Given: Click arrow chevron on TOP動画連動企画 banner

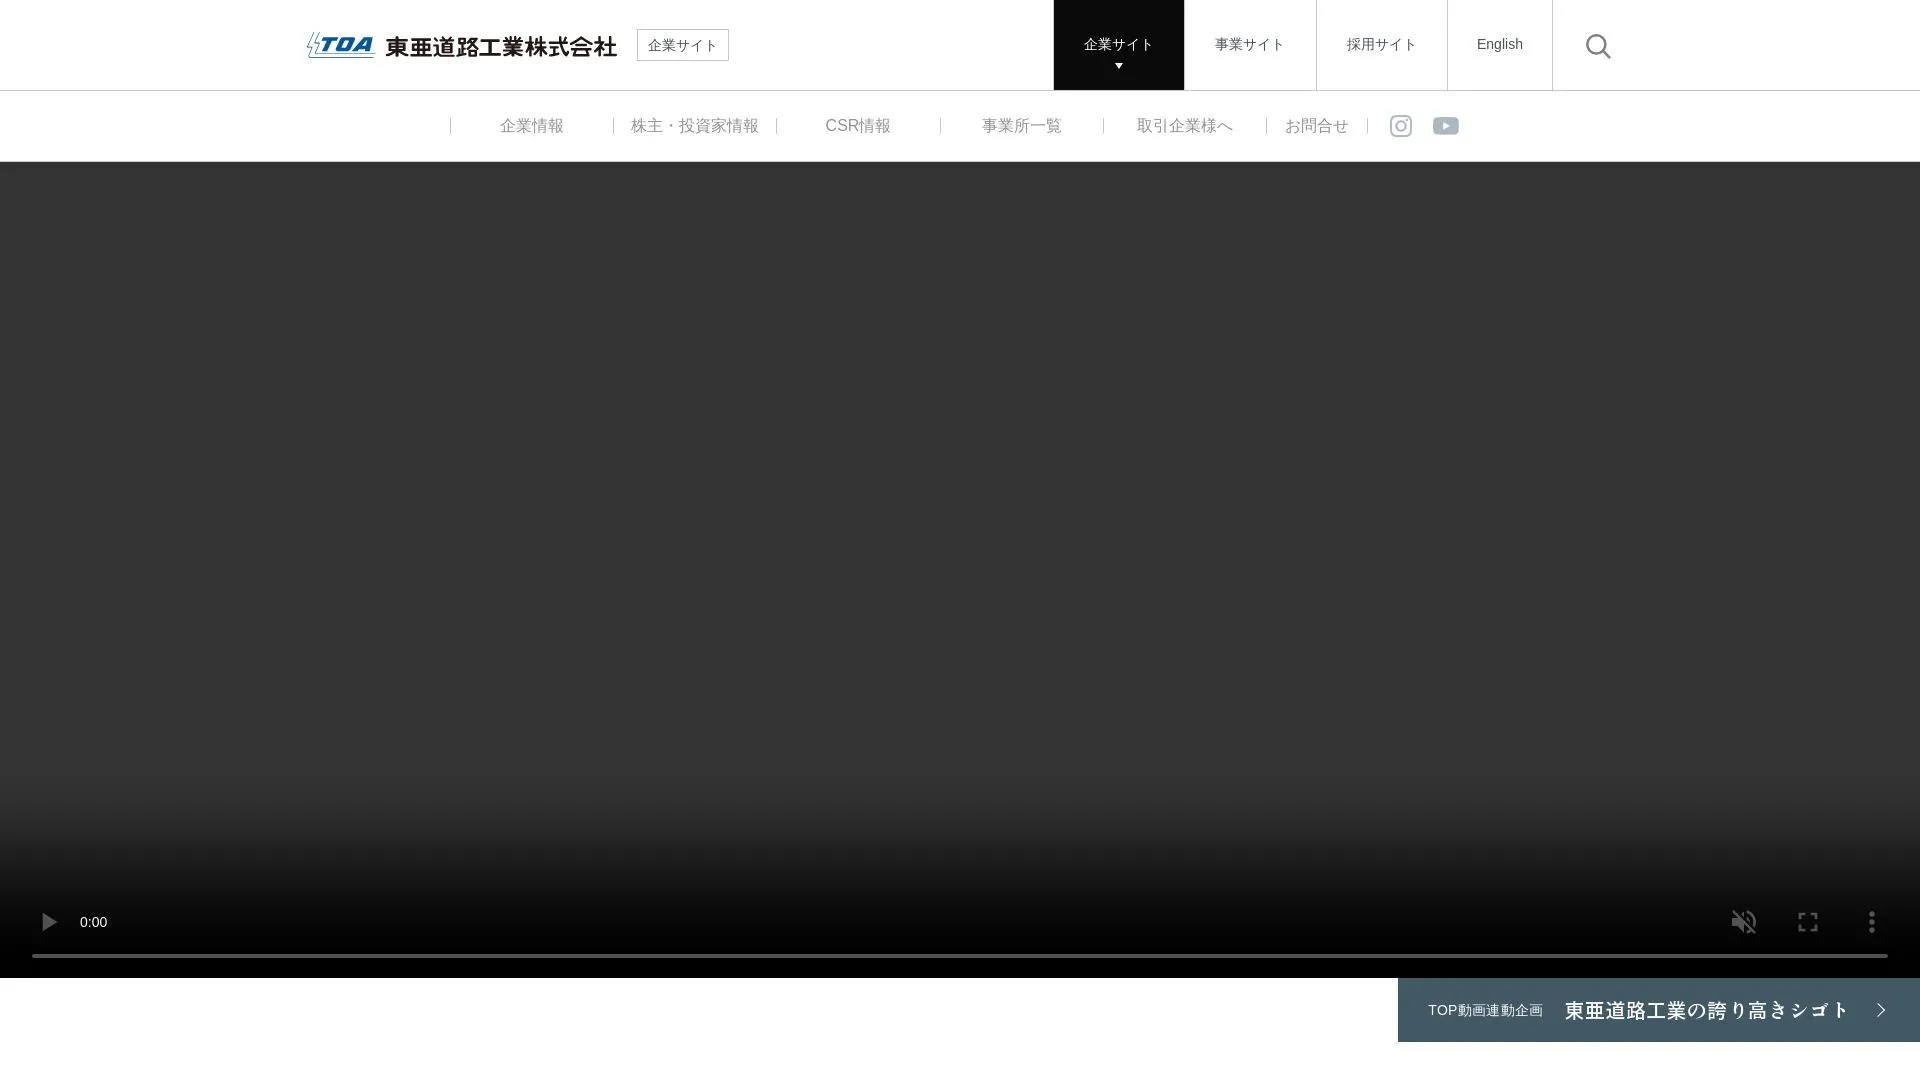Looking at the screenshot, I should 1880,1010.
